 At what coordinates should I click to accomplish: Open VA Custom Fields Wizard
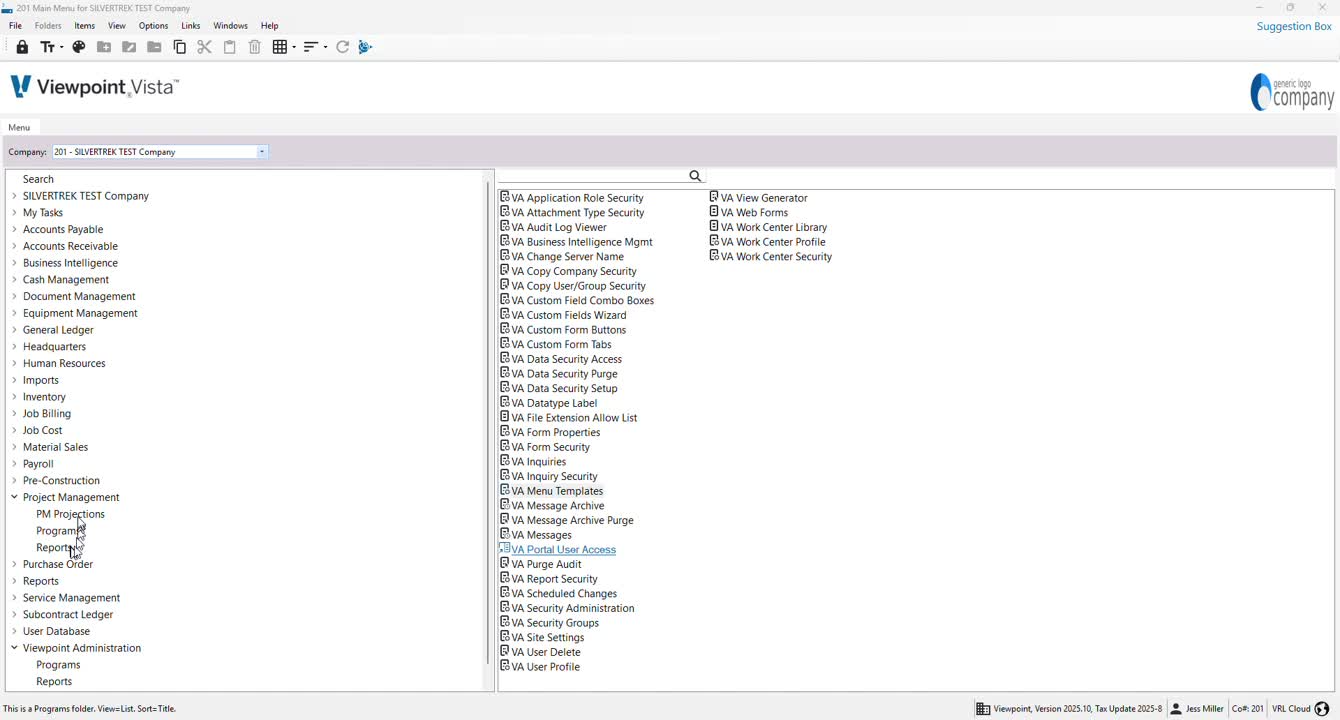[x=569, y=314]
